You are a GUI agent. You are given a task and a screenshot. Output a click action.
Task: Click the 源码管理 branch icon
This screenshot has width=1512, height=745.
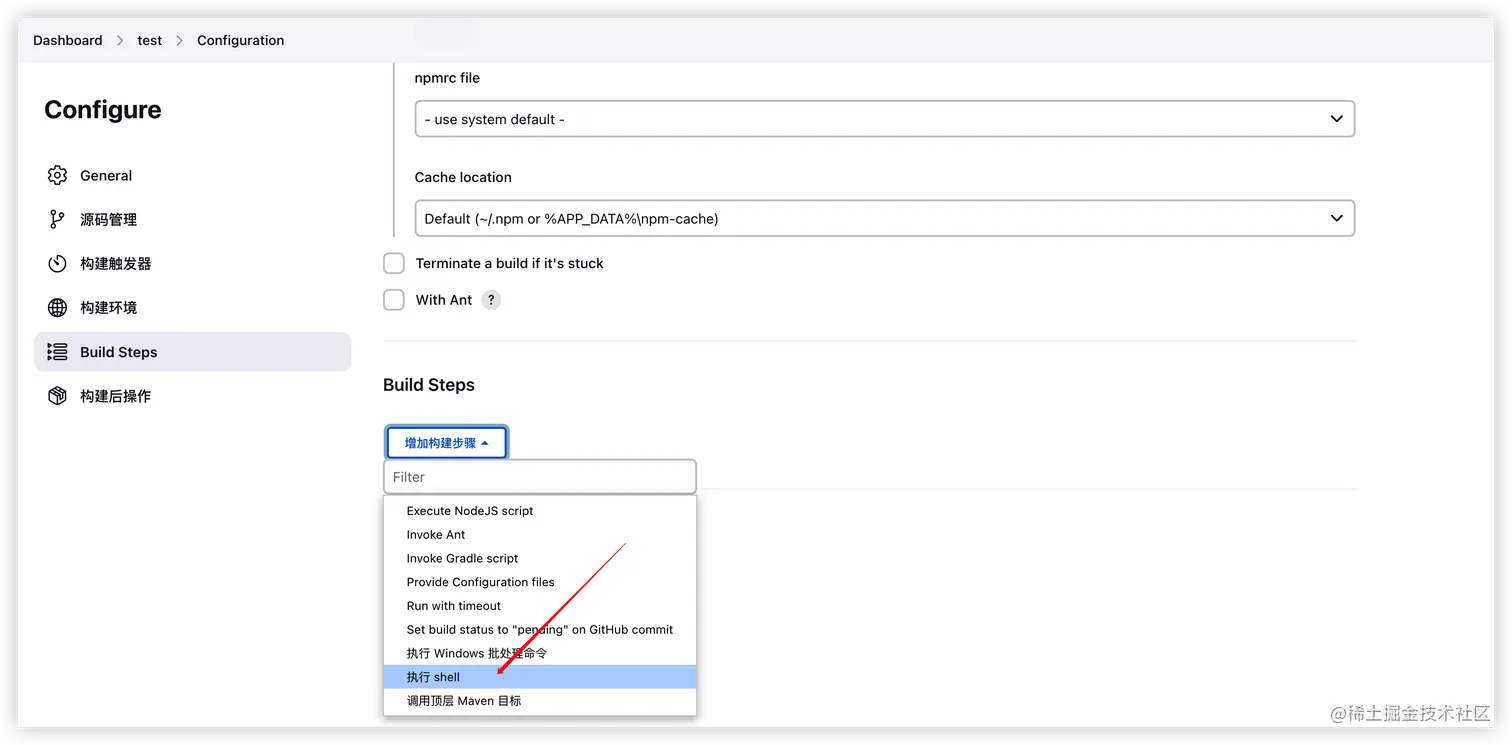pyautogui.click(x=57, y=219)
